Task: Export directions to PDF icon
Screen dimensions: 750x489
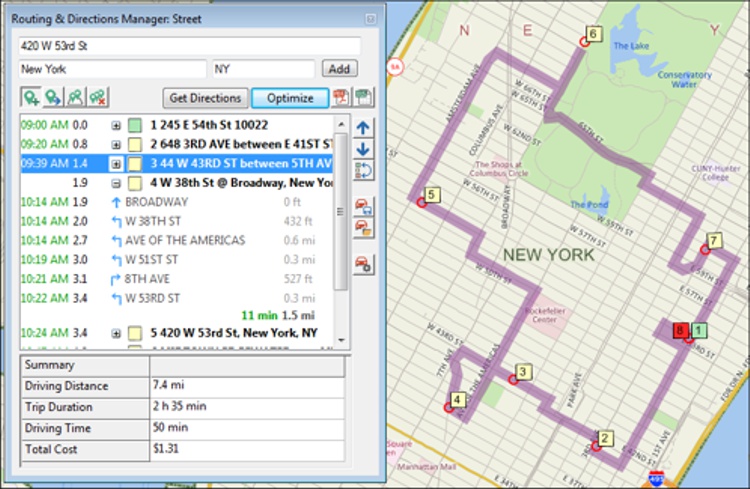Action: click(341, 98)
